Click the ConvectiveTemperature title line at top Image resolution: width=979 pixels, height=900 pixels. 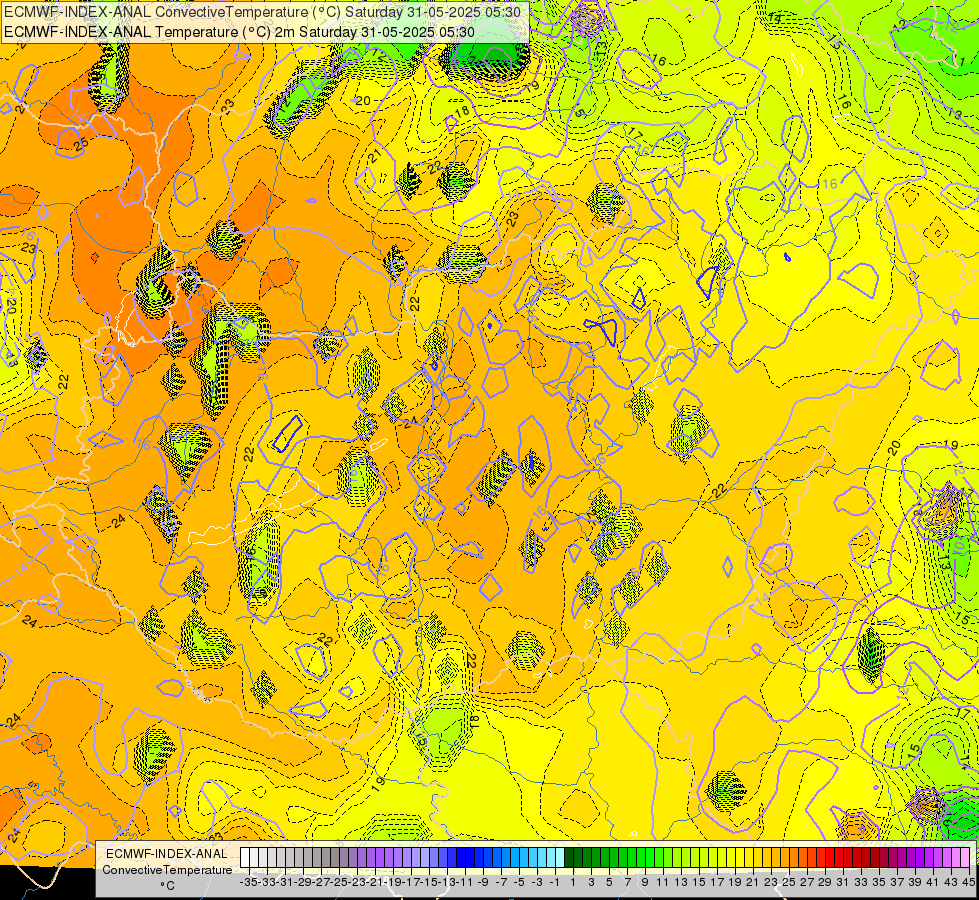[262, 11]
